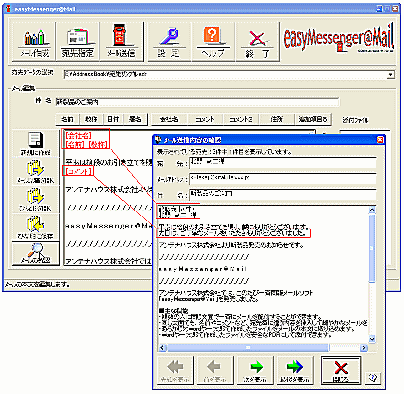
Task: Click the folder icon with right arrow, lower one
Action: [35, 199]
